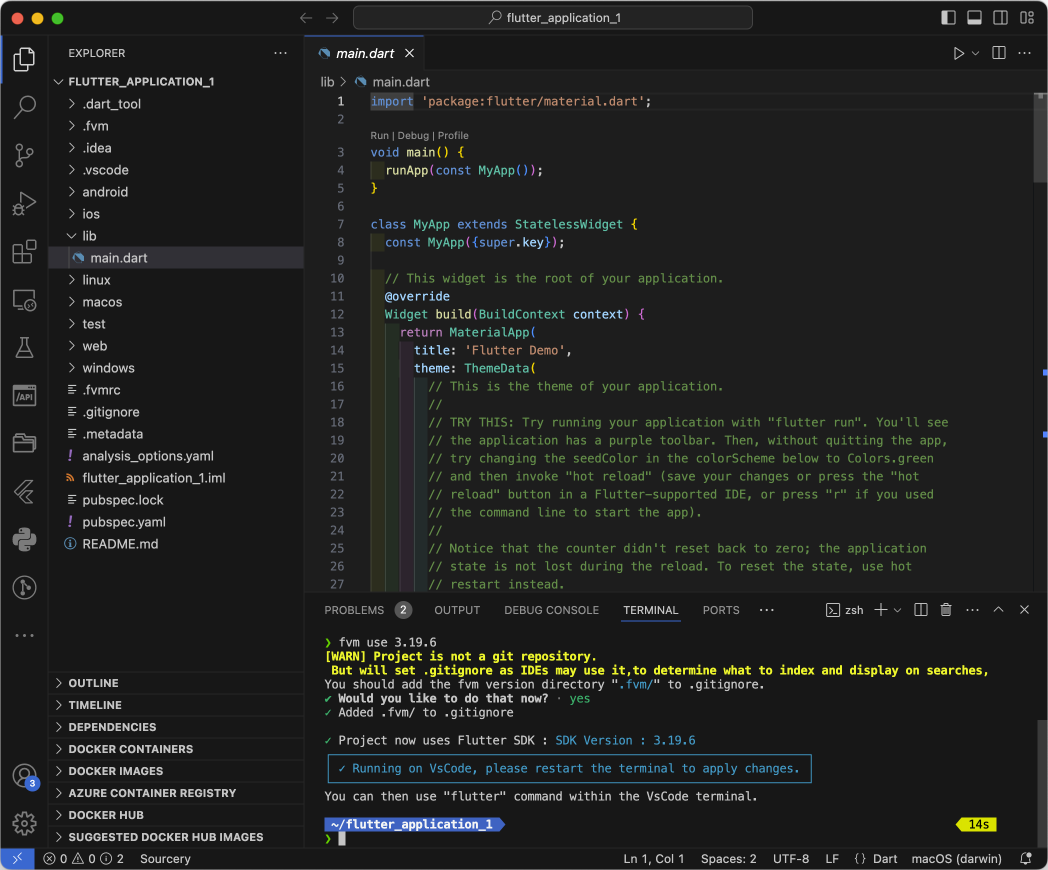Viewport: 1048px width, 870px height.
Task: Switch to the DEBUG CONSOLE tab
Action: click(551, 610)
